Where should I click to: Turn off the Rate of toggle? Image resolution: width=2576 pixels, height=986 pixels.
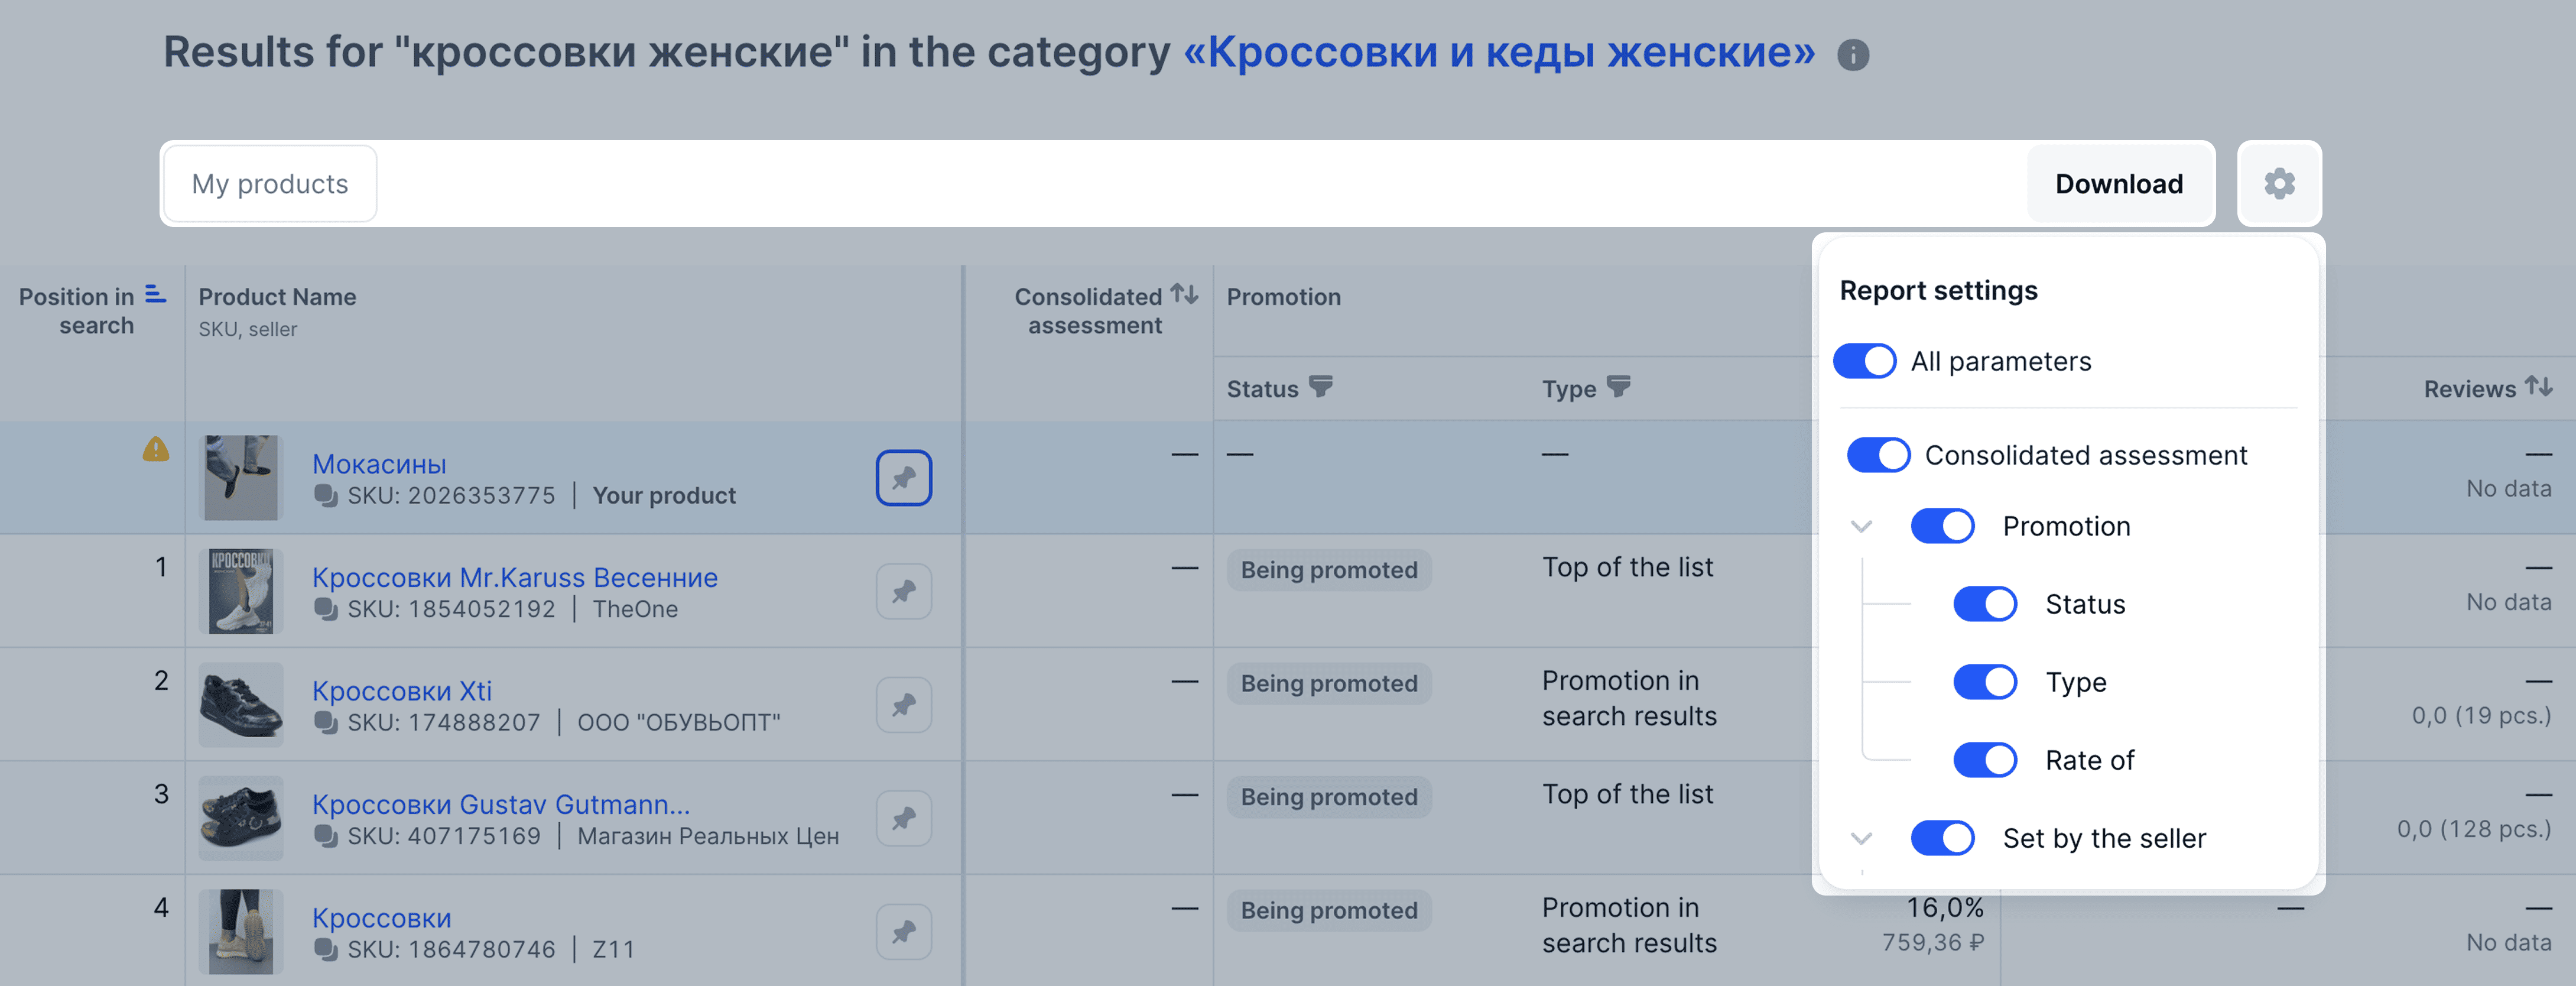click(1986, 760)
